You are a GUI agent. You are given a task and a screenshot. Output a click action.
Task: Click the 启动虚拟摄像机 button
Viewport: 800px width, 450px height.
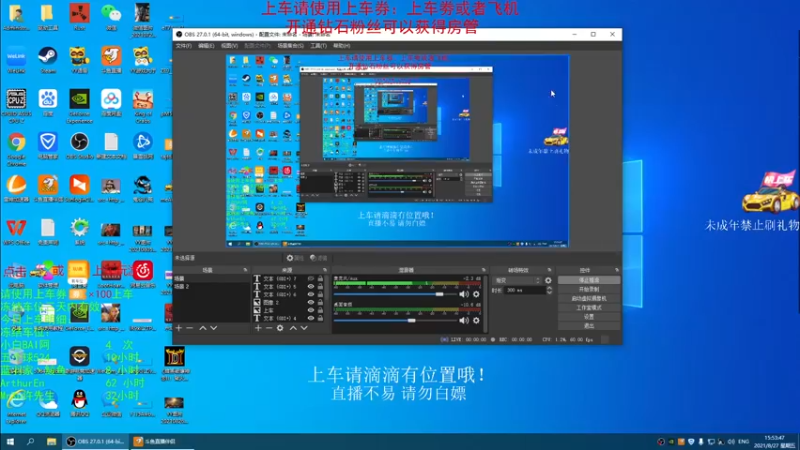pyautogui.click(x=589, y=298)
